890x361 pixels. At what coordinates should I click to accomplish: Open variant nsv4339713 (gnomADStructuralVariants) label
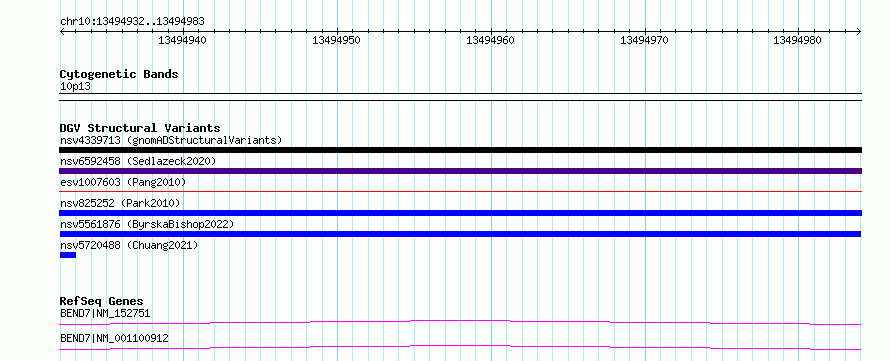click(x=171, y=140)
